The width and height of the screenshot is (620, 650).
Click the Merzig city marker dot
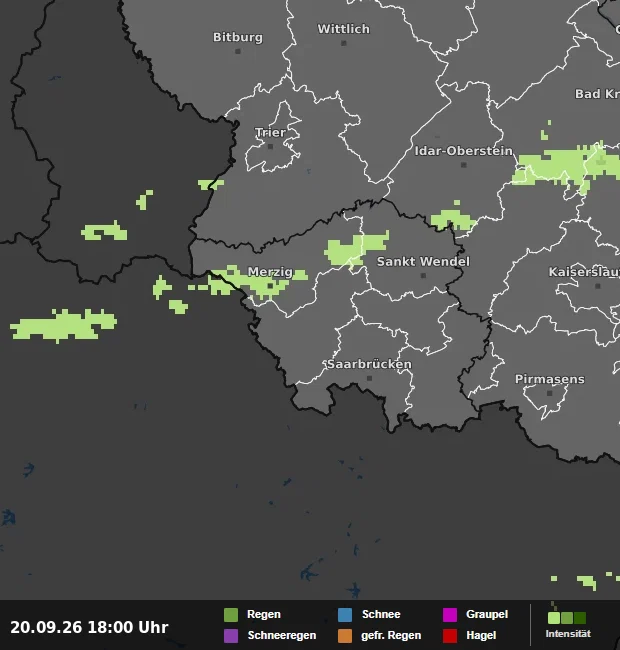click(x=270, y=286)
